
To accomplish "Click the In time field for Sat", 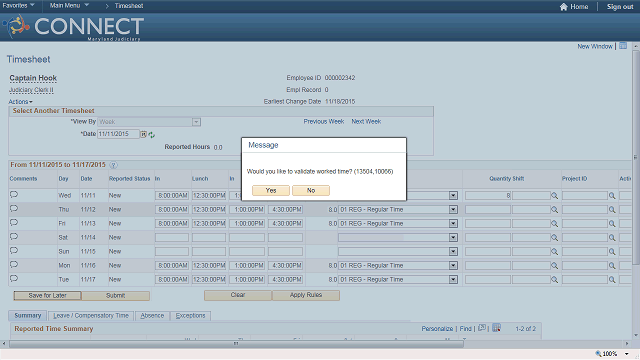I will [172, 238].
